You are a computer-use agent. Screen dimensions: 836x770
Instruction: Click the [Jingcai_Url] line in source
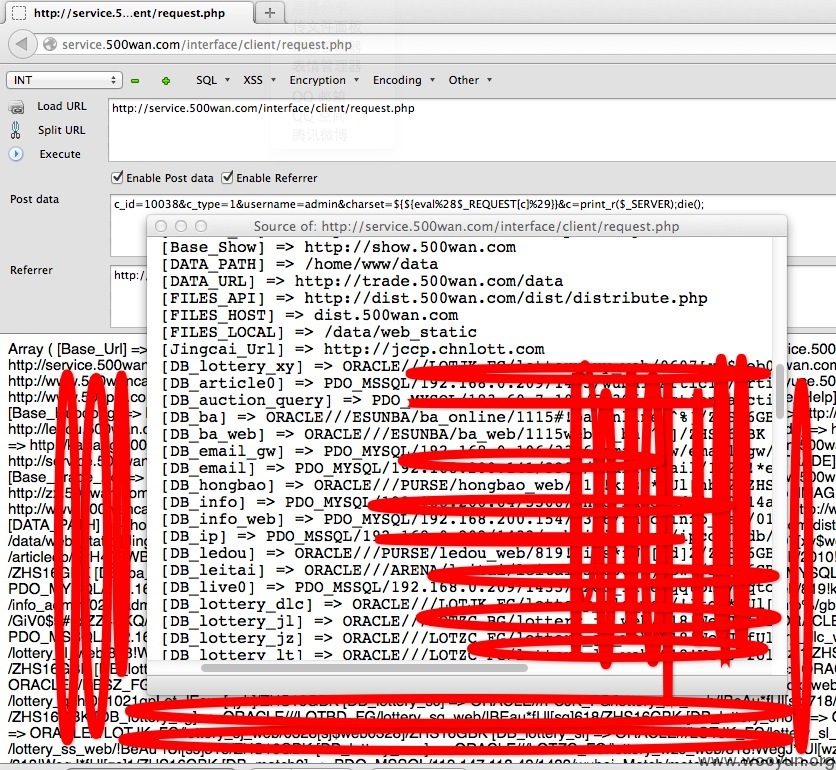pyautogui.click(x=353, y=350)
